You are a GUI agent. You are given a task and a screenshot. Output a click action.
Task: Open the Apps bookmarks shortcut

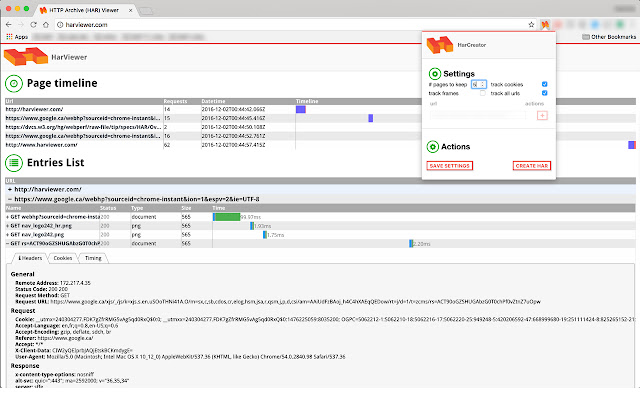click(14, 36)
